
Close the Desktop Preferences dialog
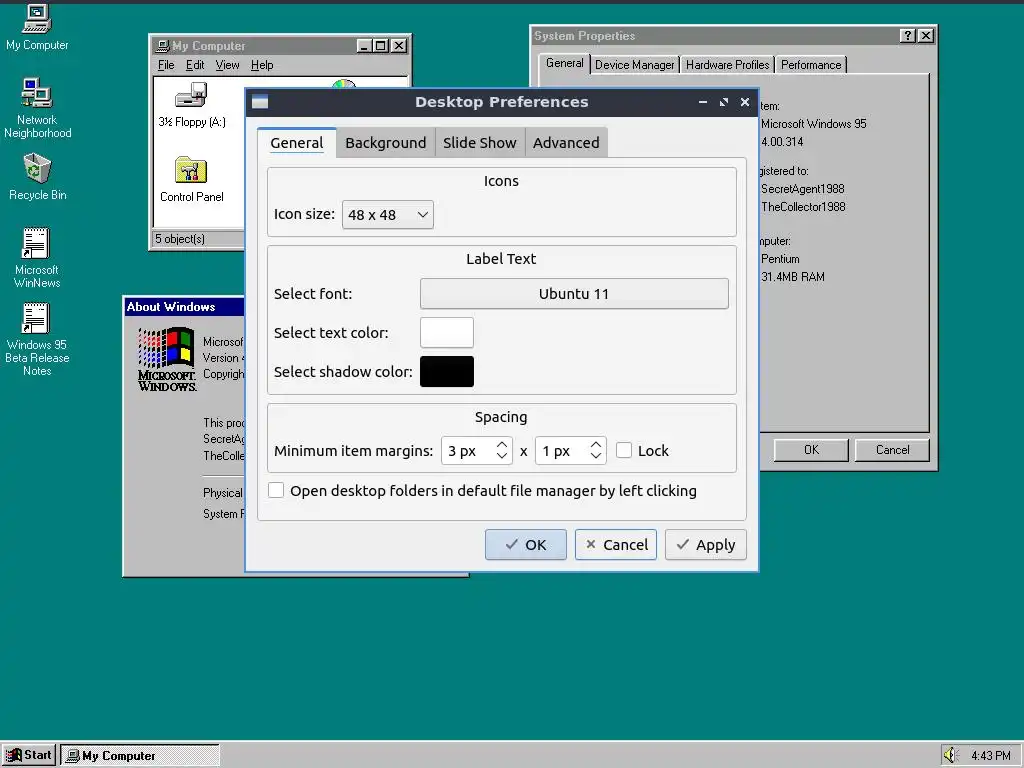[x=744, y=102]
